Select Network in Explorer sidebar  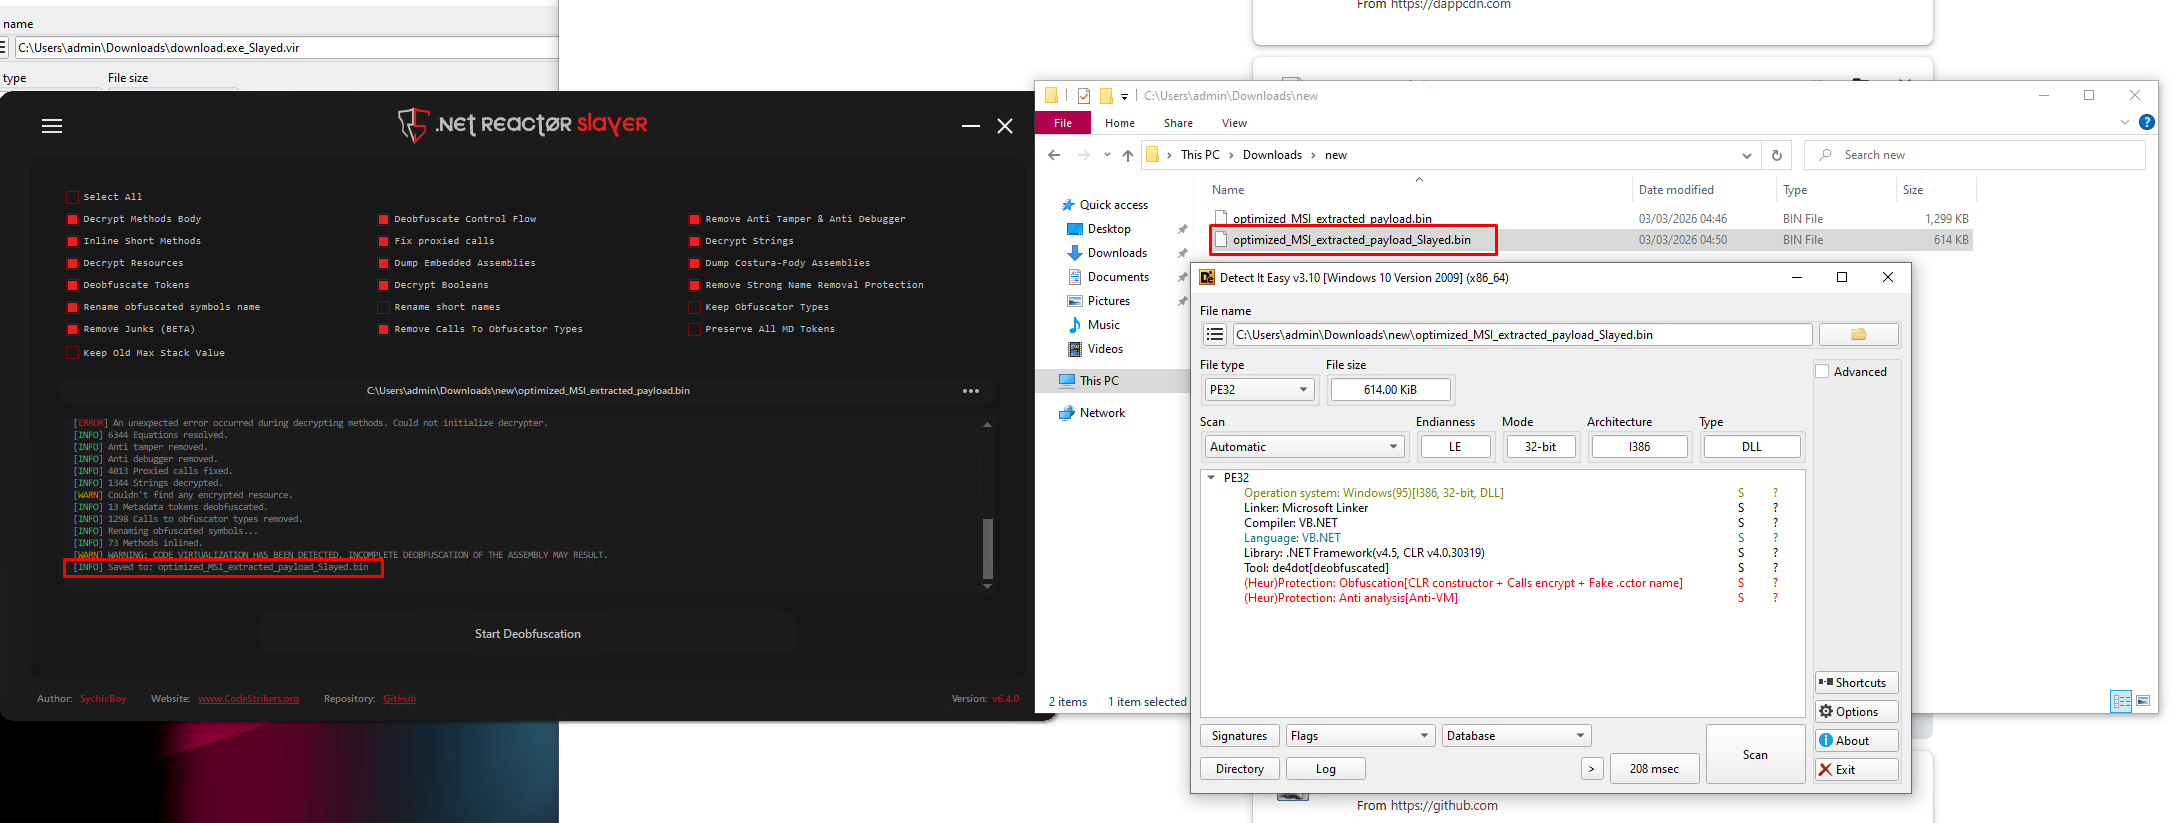1102,413
